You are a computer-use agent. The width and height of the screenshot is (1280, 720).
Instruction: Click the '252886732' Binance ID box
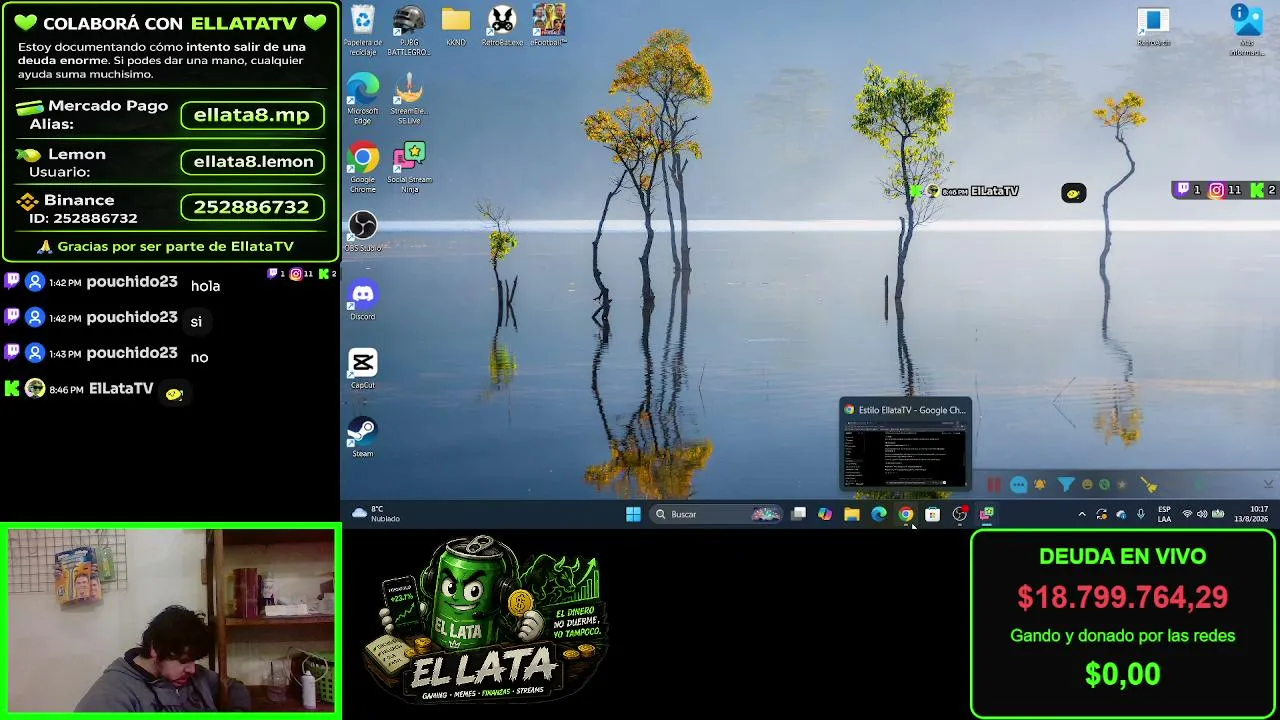(x=252, y=207)
